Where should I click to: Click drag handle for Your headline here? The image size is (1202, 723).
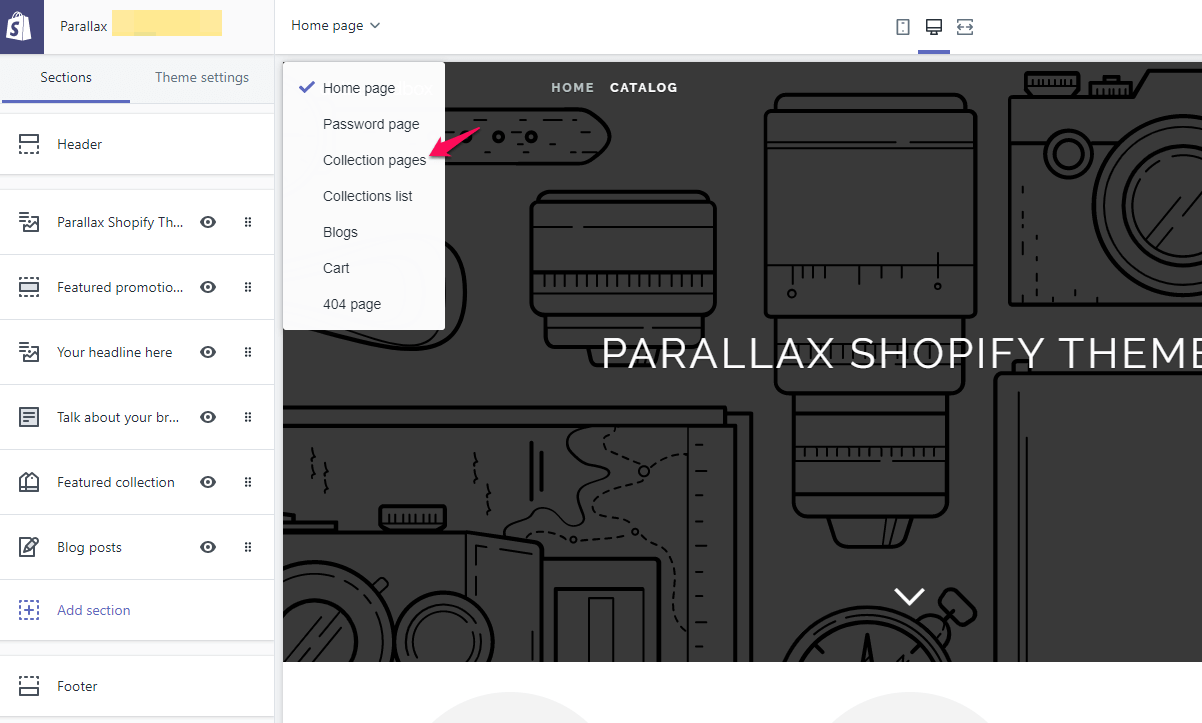coord(248,352)
